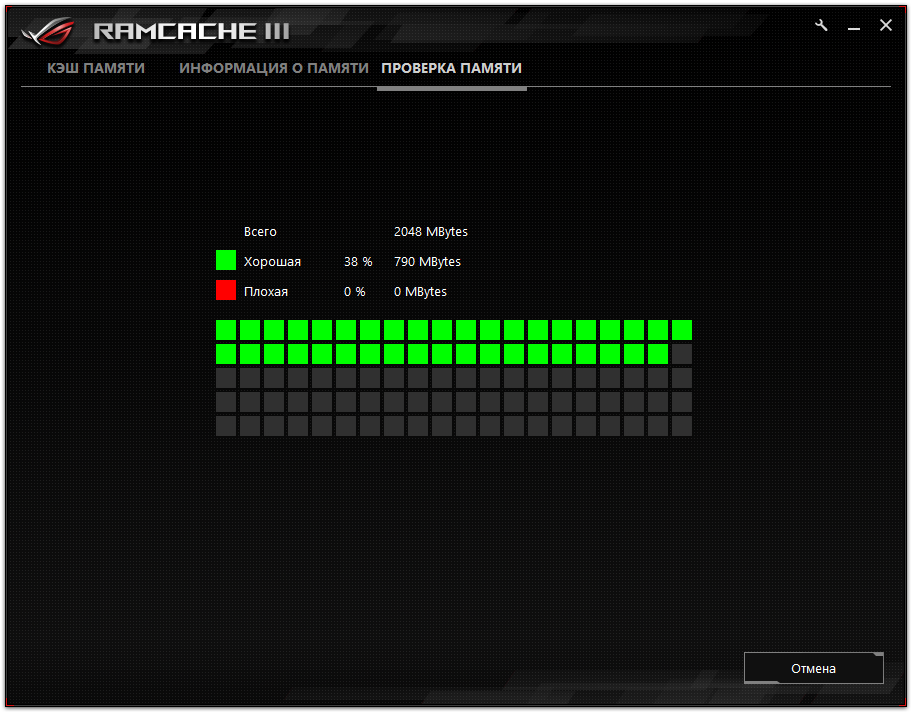Click the 0 % bad percentage
The width and height of the screenshot is (912, 712).
(x=354, y=291)
